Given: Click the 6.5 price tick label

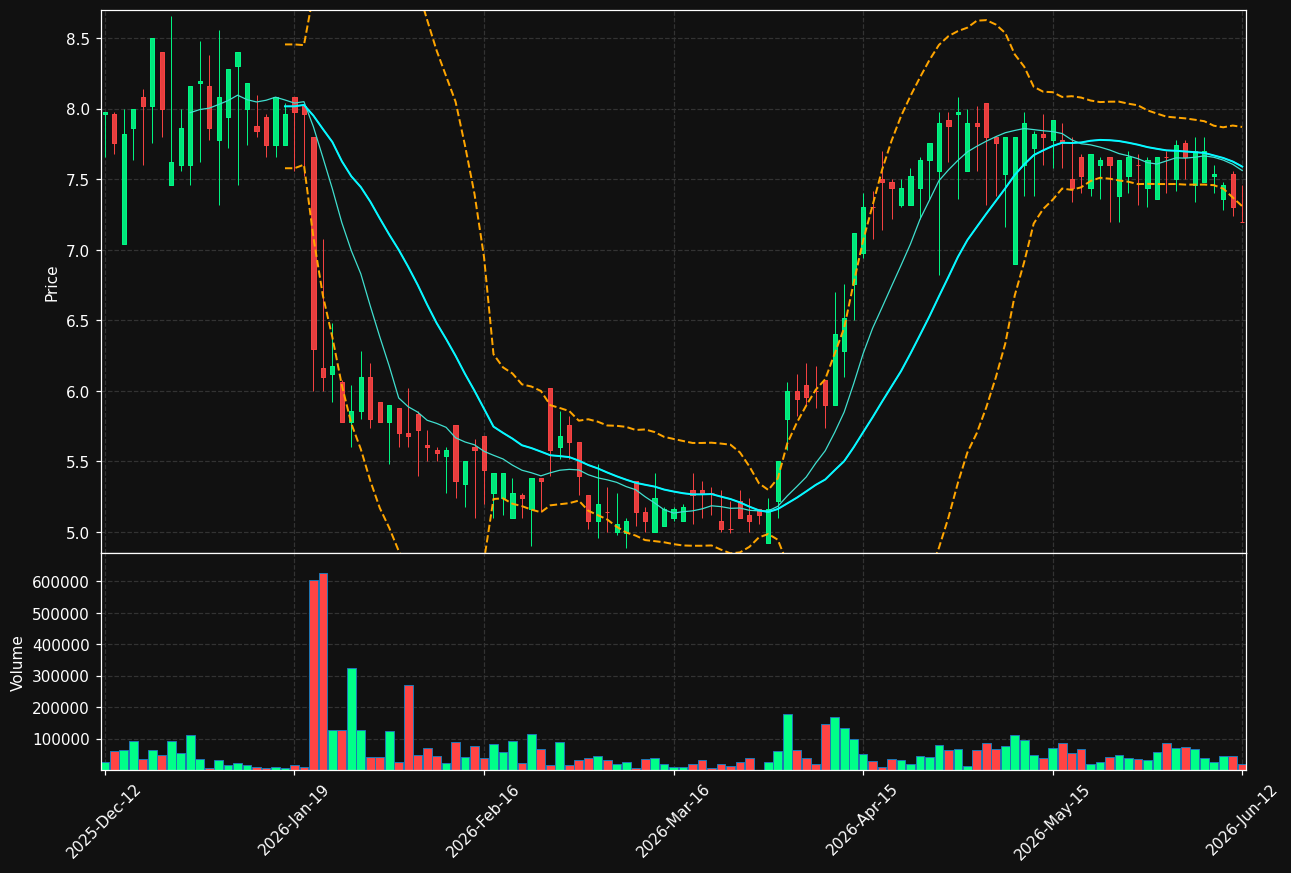Looking at the screenshot, I should pos(77,321).
